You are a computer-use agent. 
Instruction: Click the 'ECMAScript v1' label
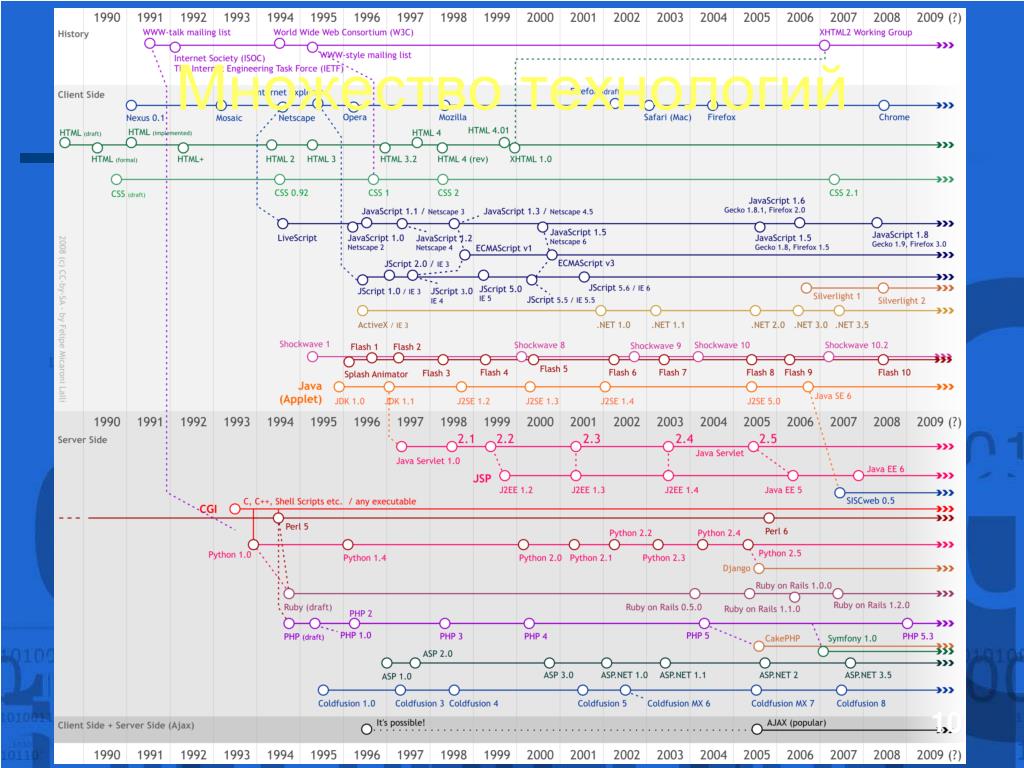pyautogui.click(x=504, y=248)
